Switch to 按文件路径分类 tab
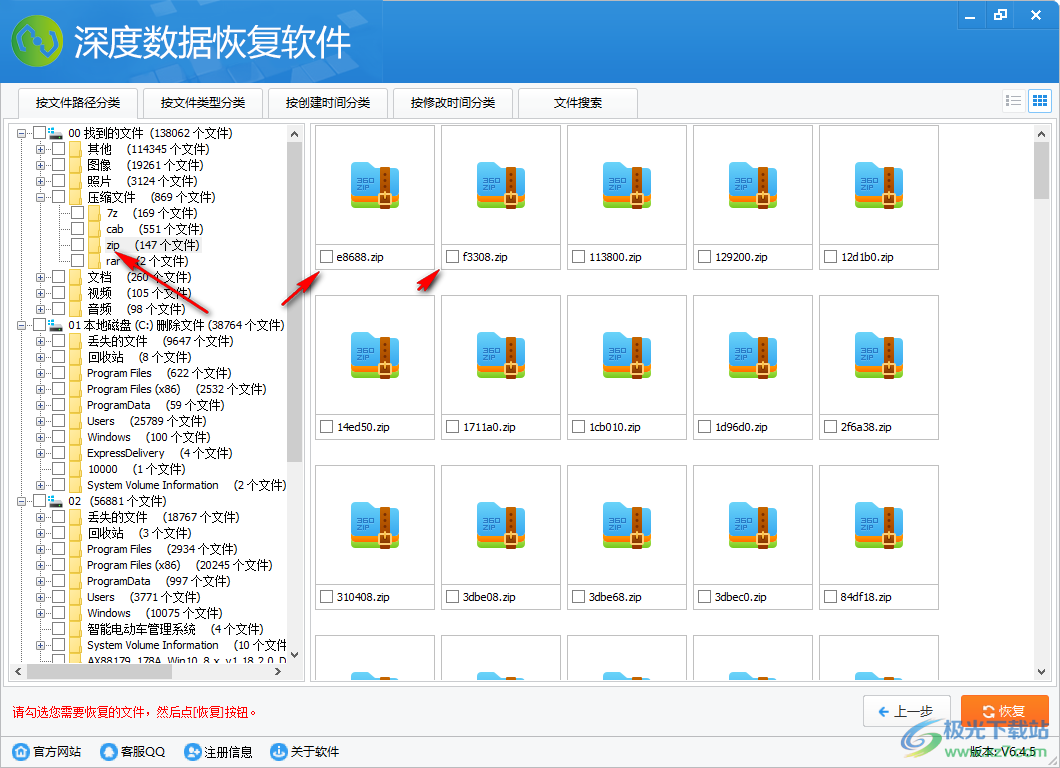 pos(78,103)
